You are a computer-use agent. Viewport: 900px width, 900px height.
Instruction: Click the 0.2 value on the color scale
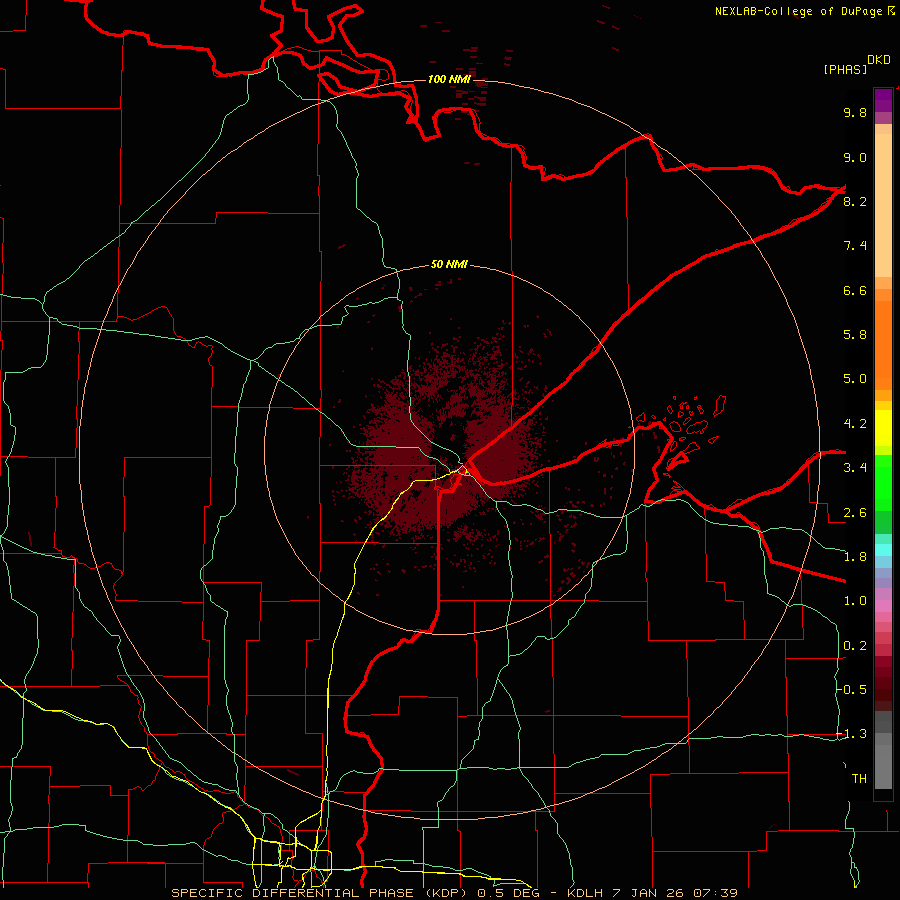pyautogui.click(x=855, y=646)
